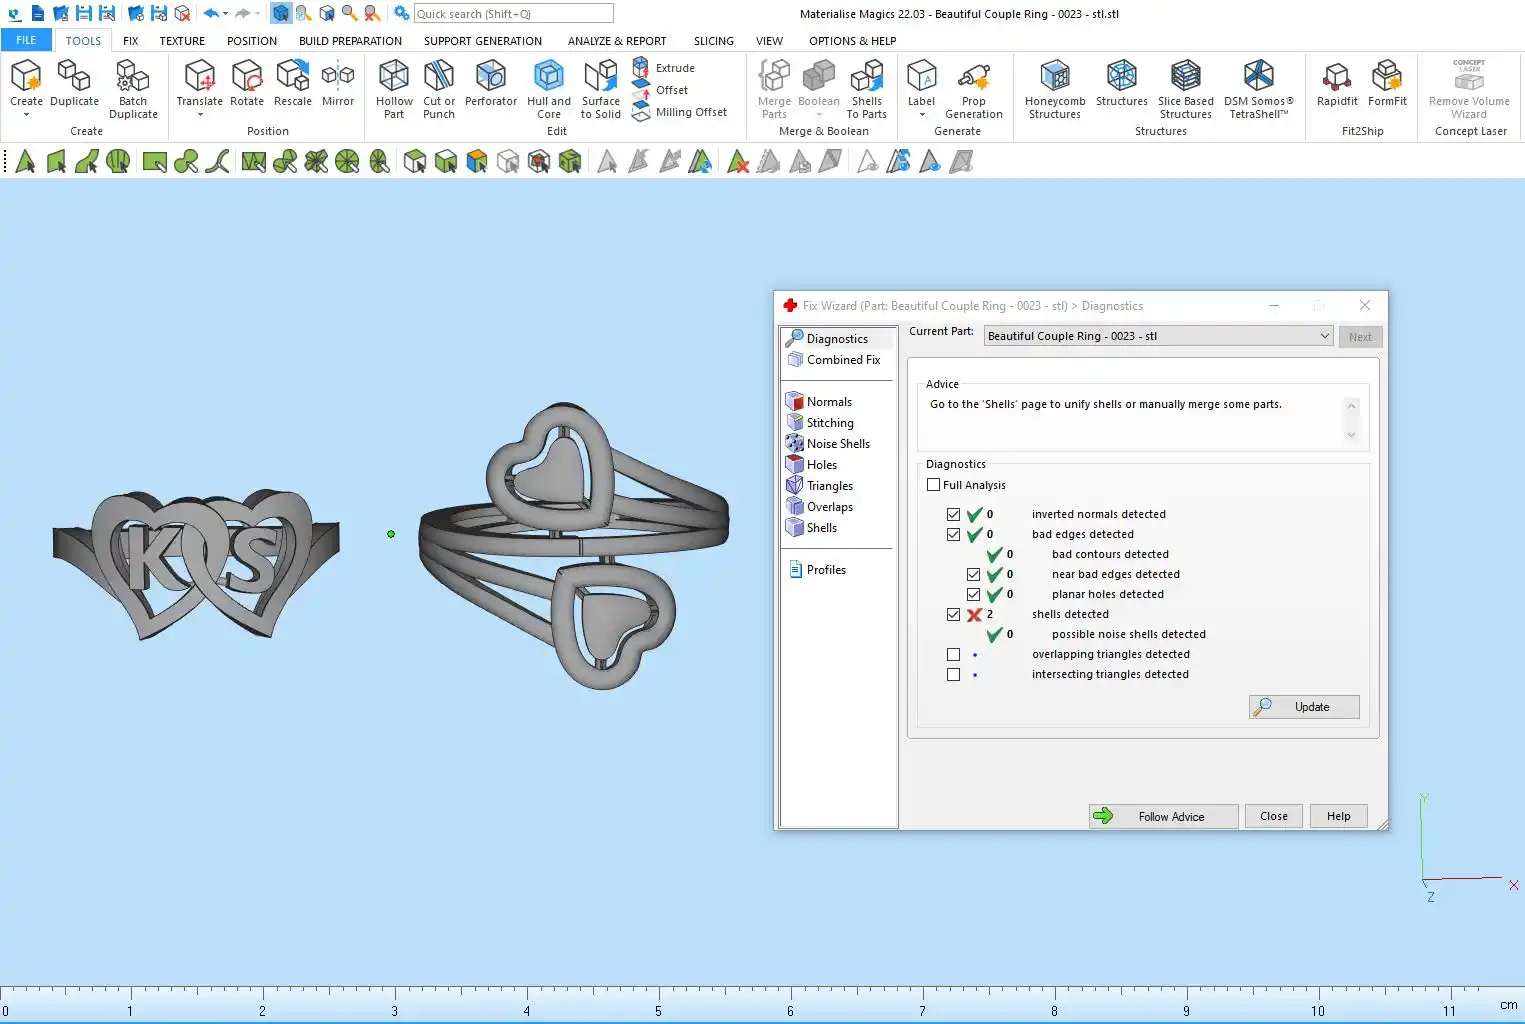
Task: Enable the Full Analysis checkbox
Action: tap(934, 485)
